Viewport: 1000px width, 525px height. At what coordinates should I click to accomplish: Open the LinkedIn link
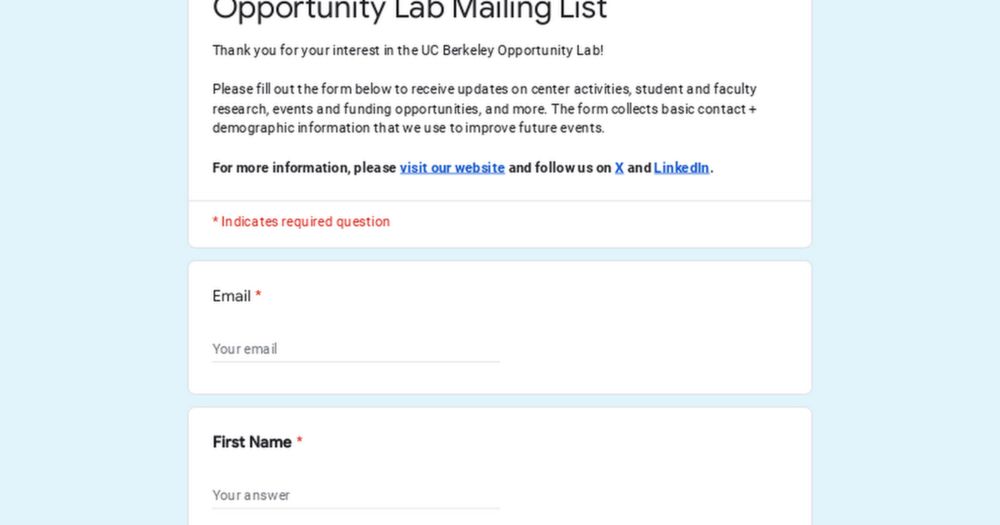(681, 168)
